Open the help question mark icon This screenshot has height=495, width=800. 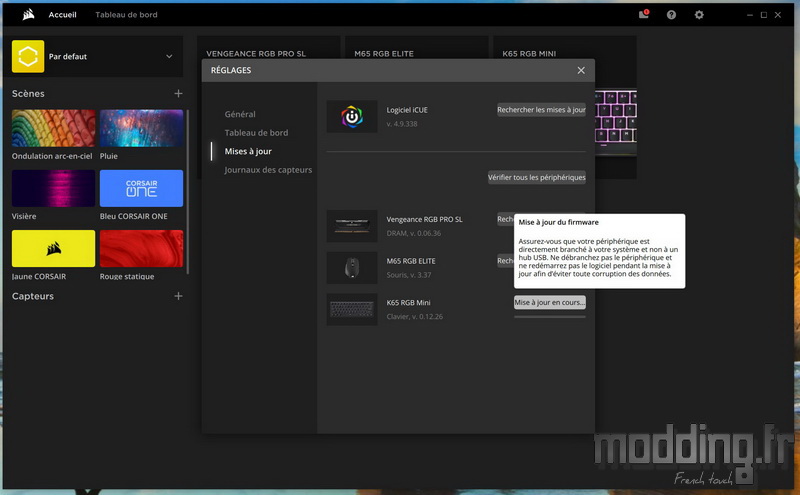(671, 15)
